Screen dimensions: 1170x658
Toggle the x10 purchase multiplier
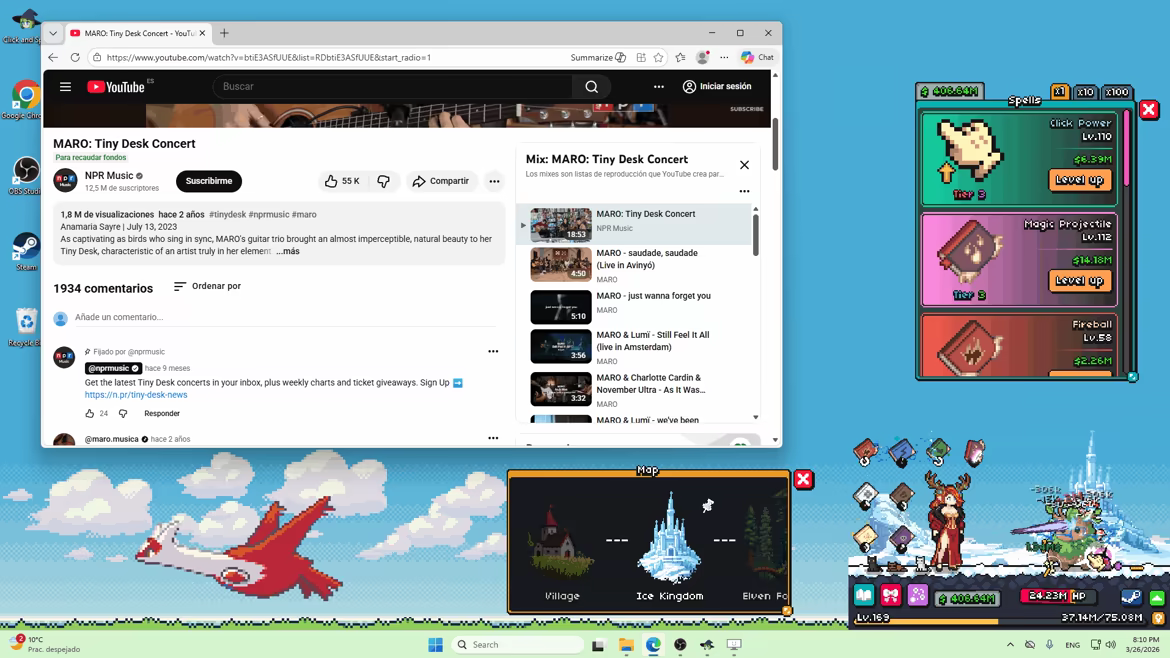pos(1085,92)
